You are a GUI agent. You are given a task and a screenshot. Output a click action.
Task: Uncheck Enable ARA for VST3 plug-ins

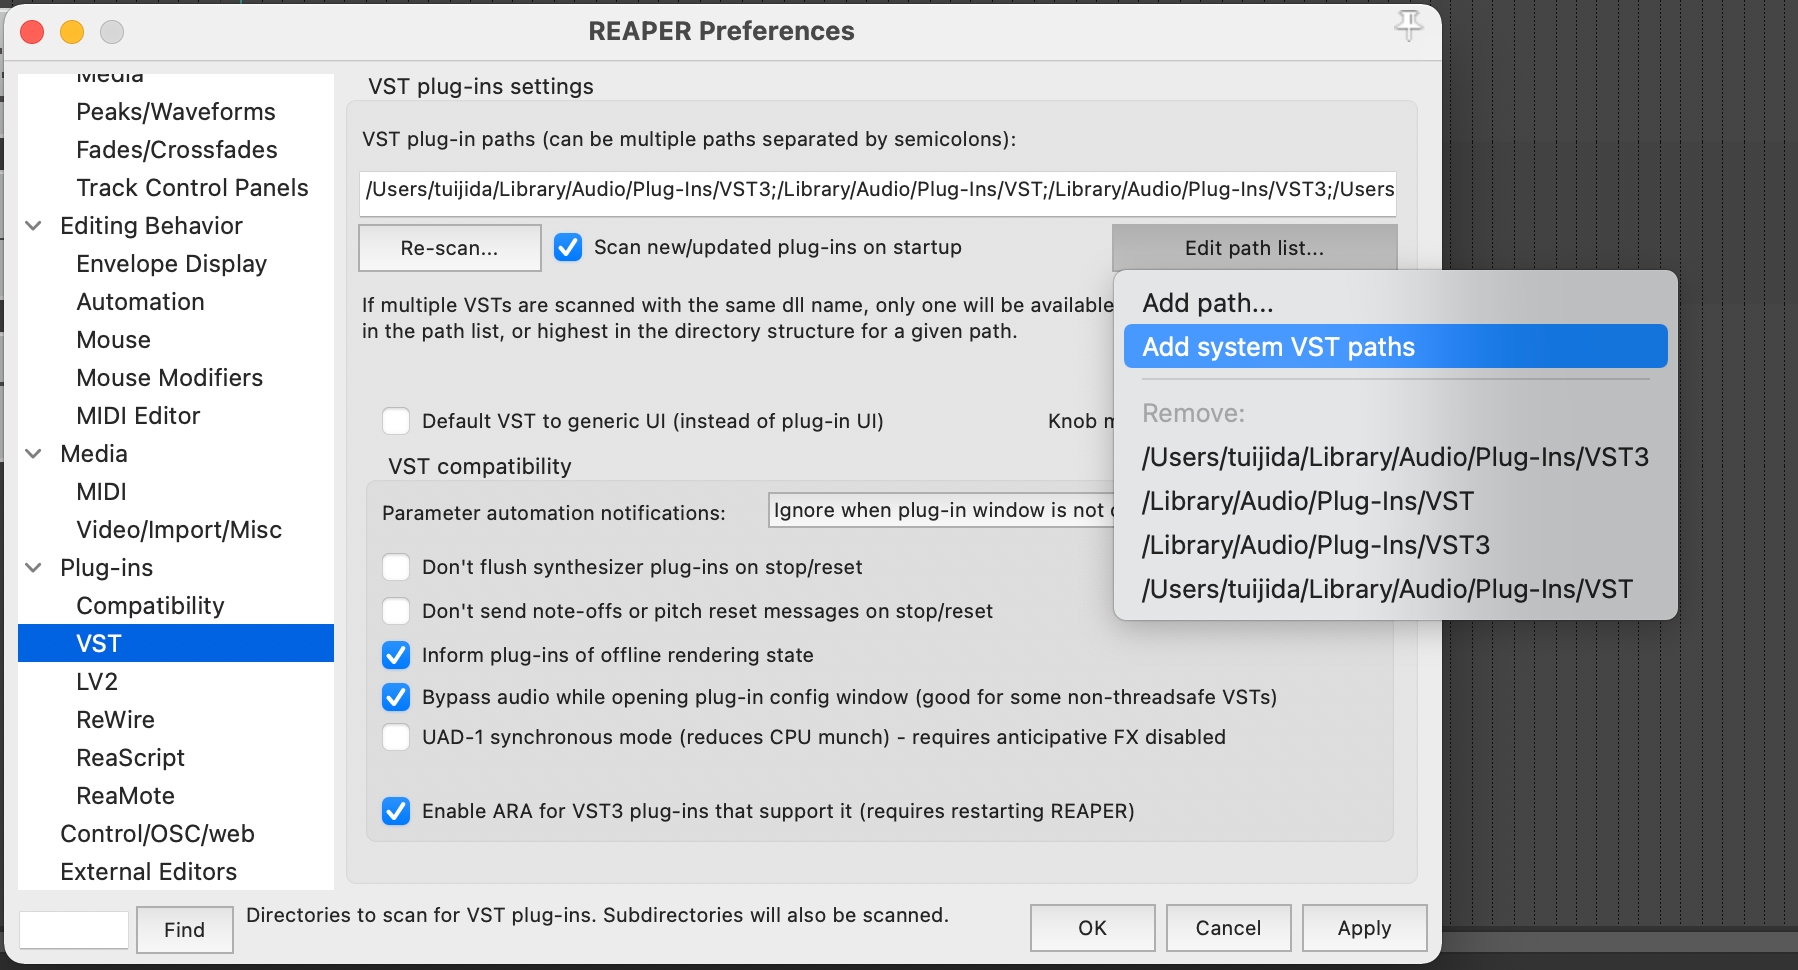tap(396, 811)
